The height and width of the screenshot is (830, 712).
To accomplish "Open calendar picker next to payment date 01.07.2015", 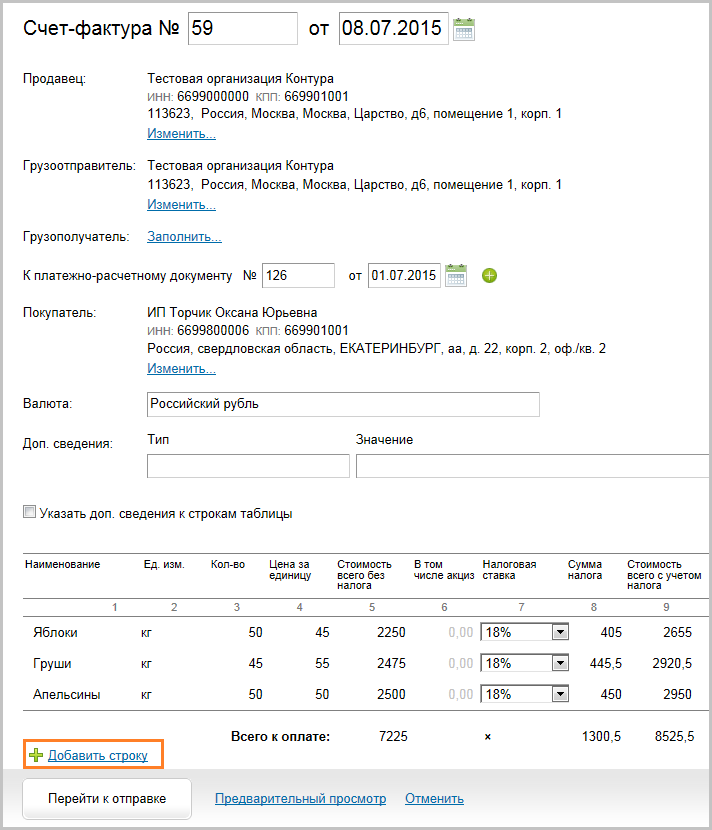I will [456, 275].
